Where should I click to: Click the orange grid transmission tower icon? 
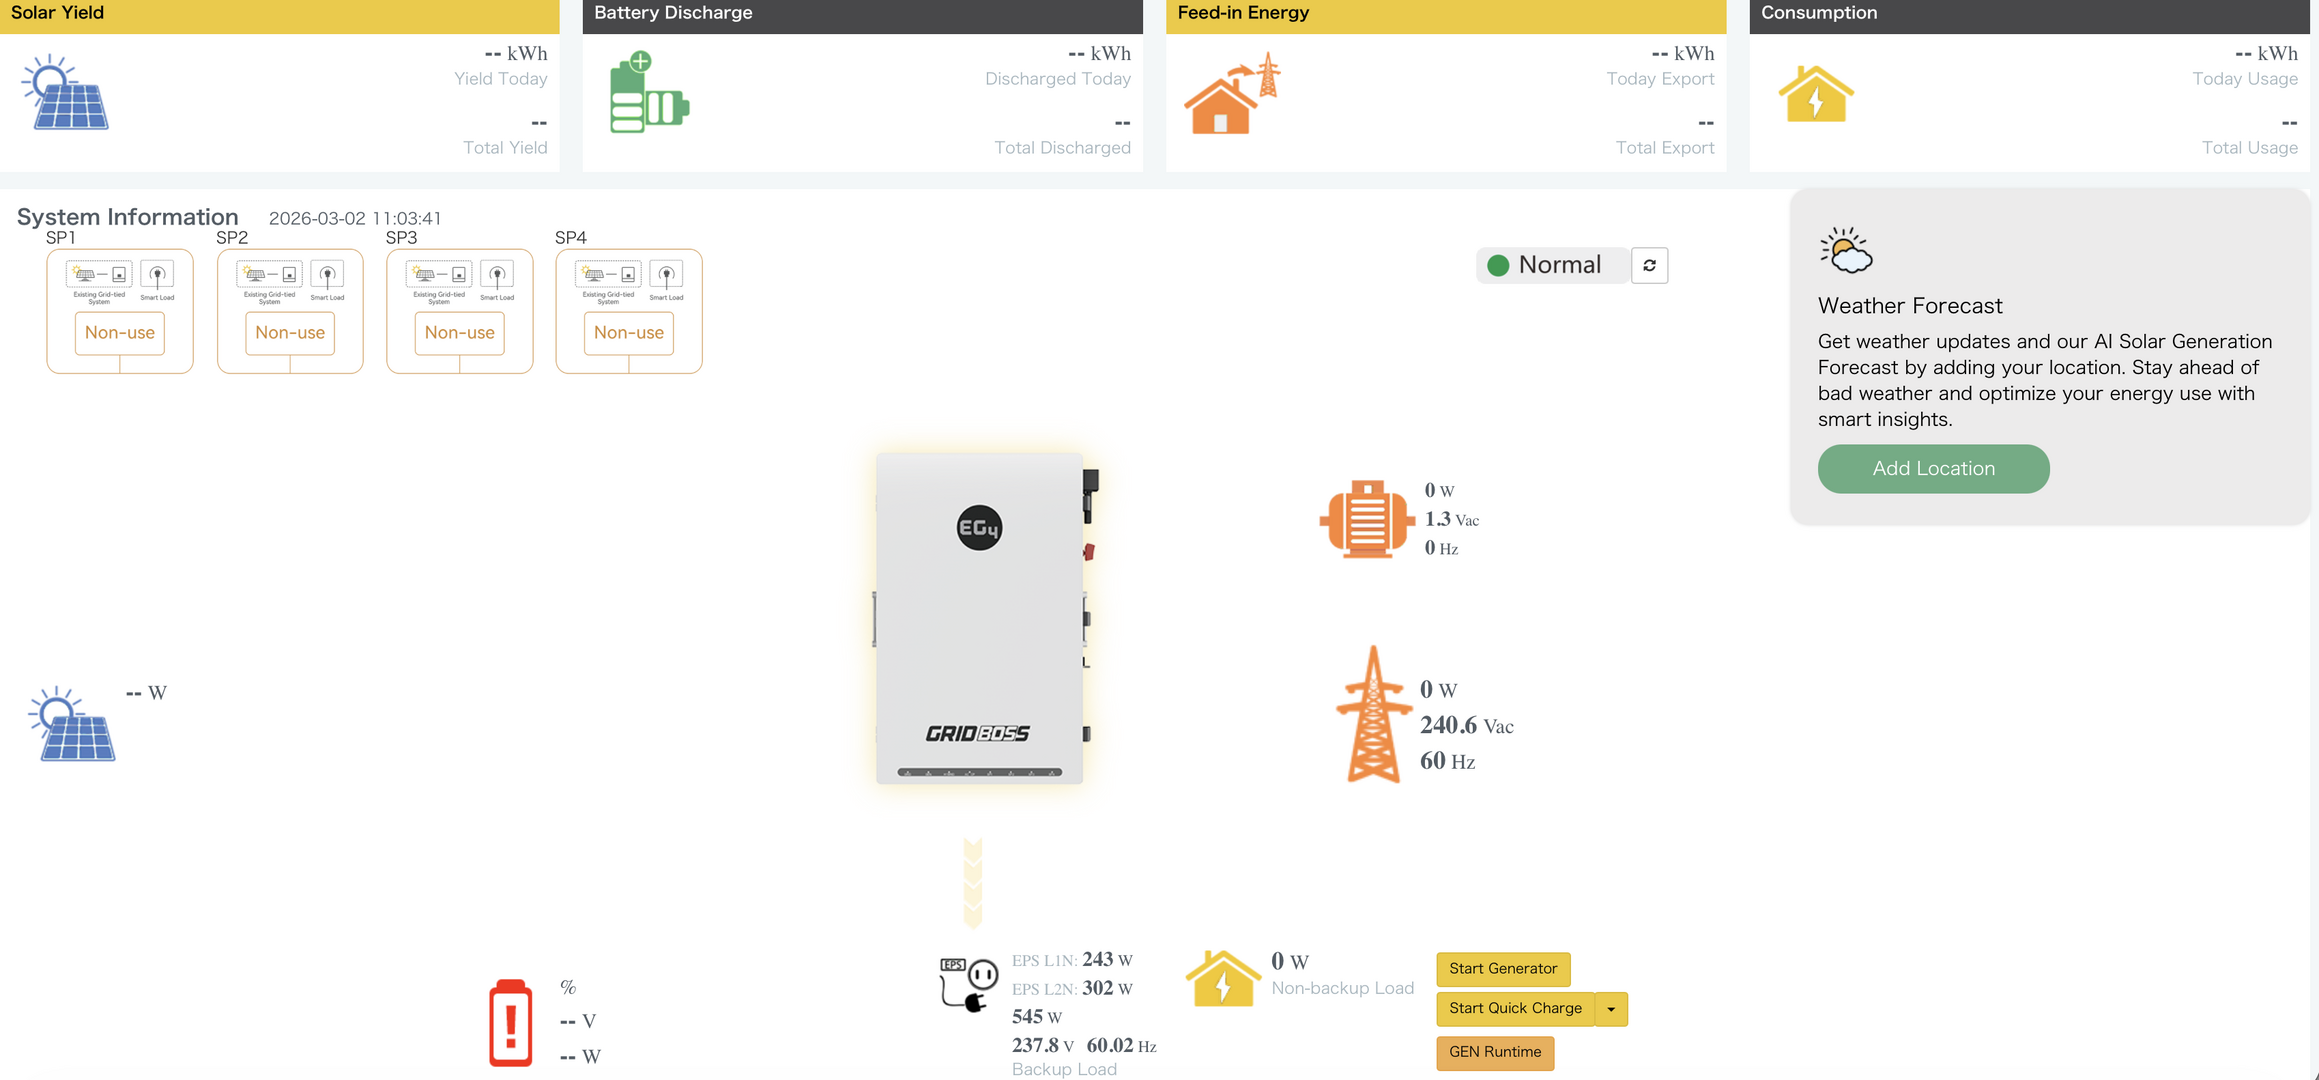pyautogui.click(x=1373, y=714)
